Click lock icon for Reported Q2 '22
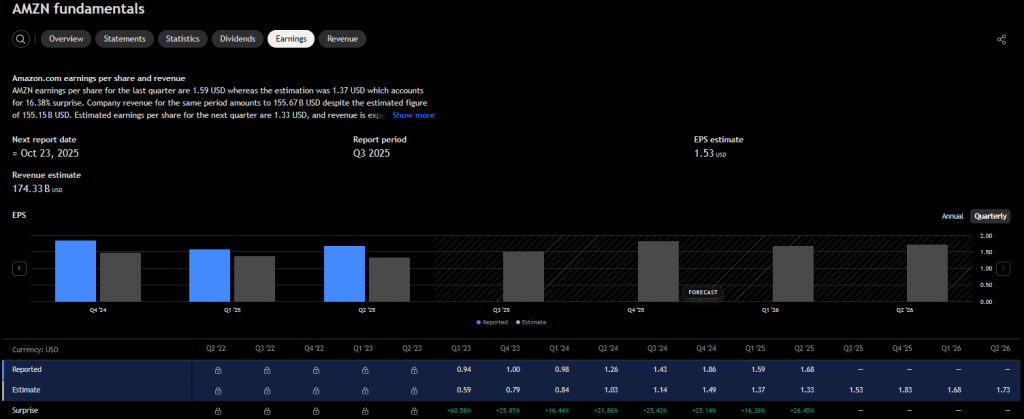Screen dimensions: 1024x419 [x=218, y=370]
